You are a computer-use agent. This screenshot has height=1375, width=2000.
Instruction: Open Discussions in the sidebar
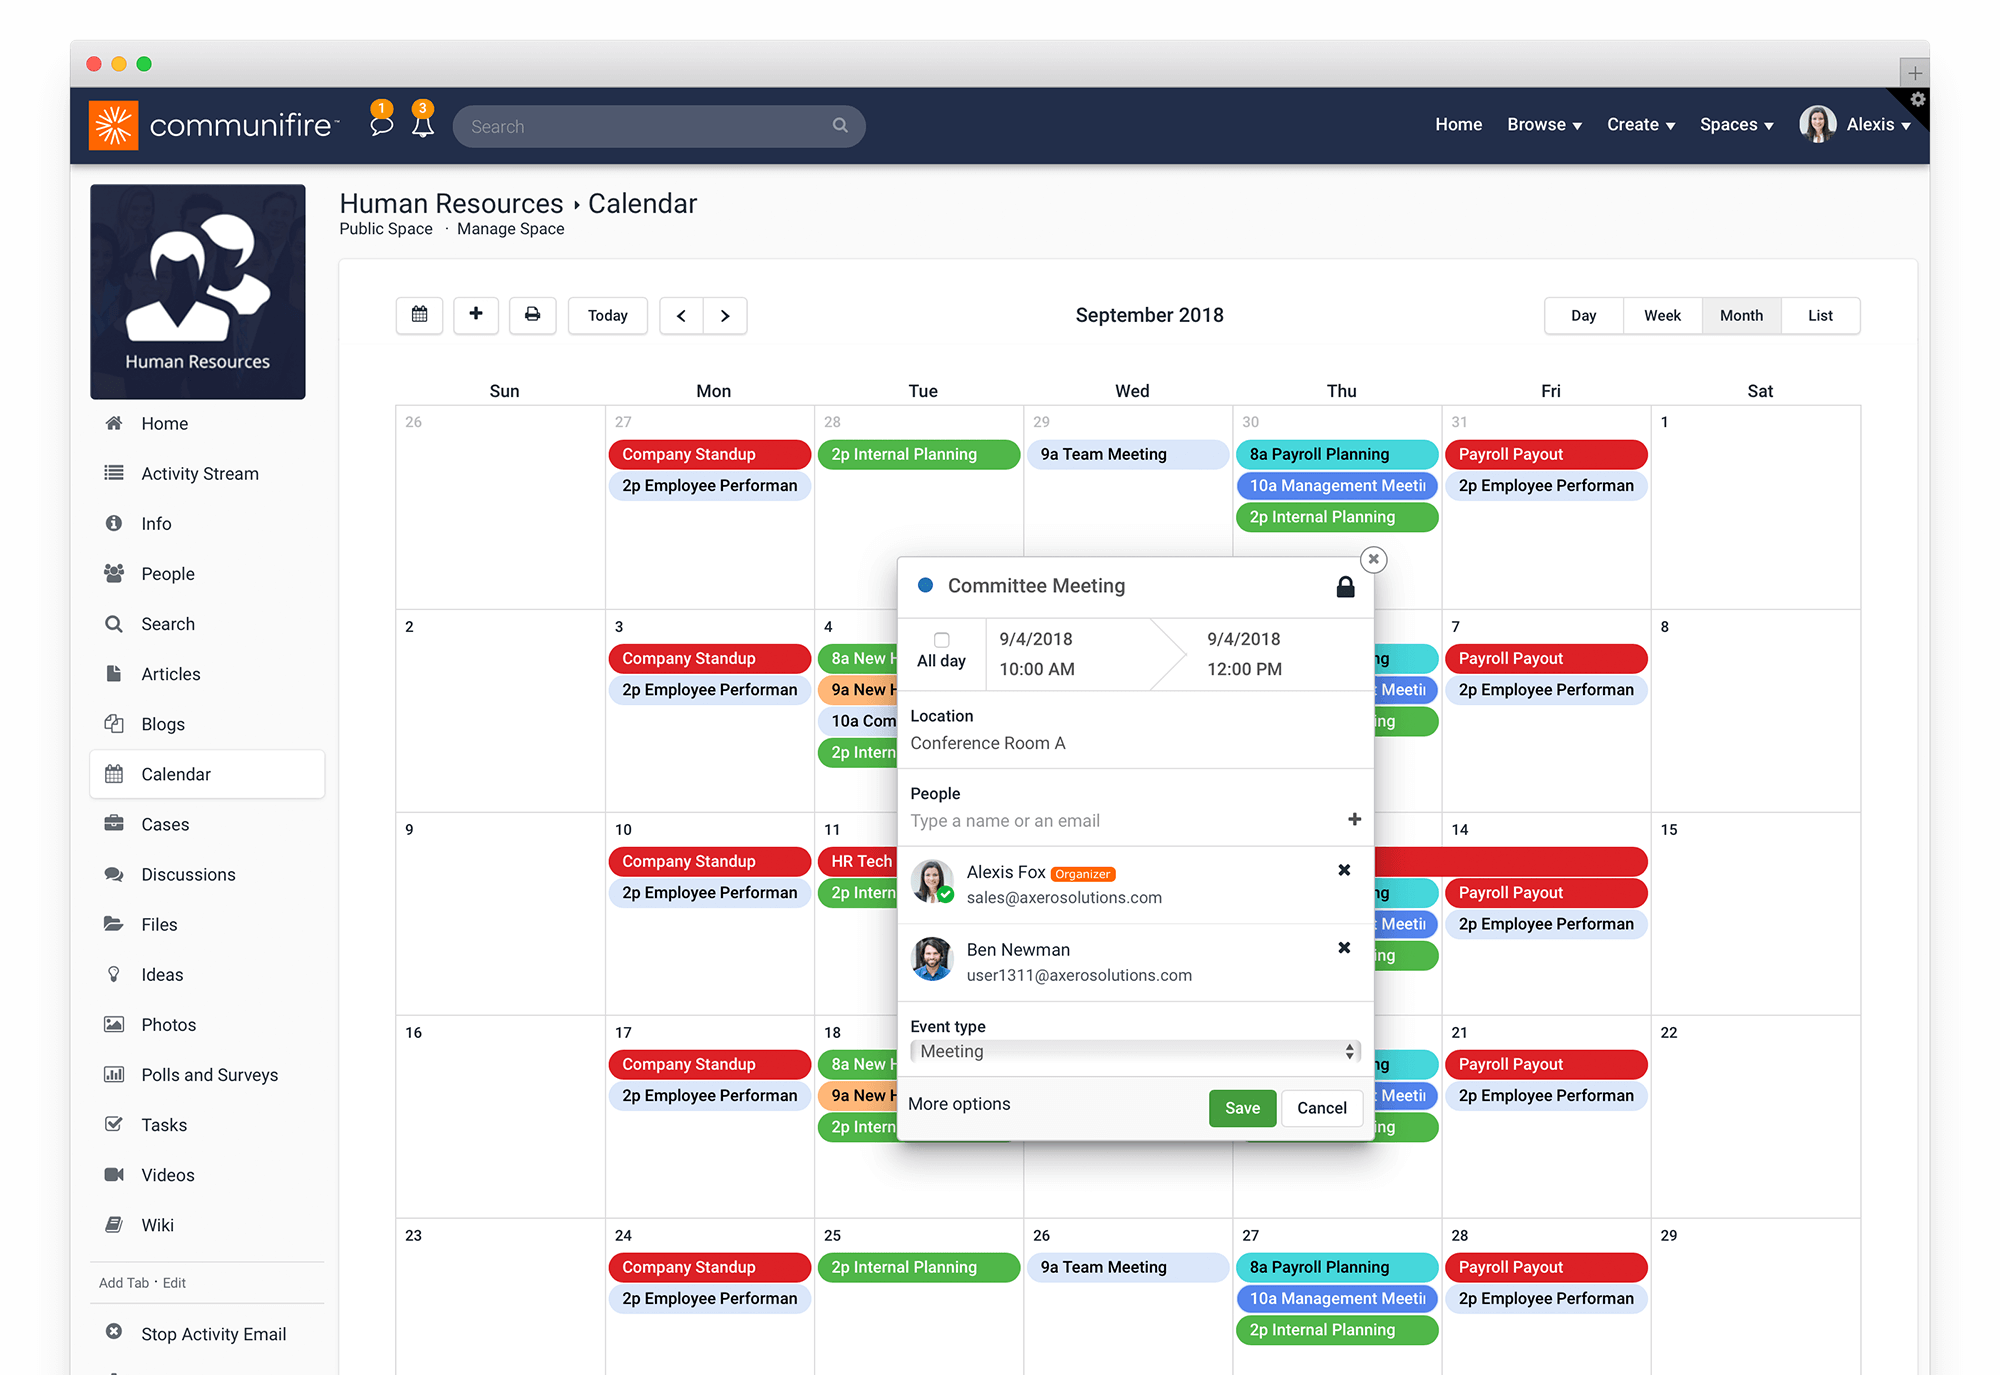[x=188, y=875]
